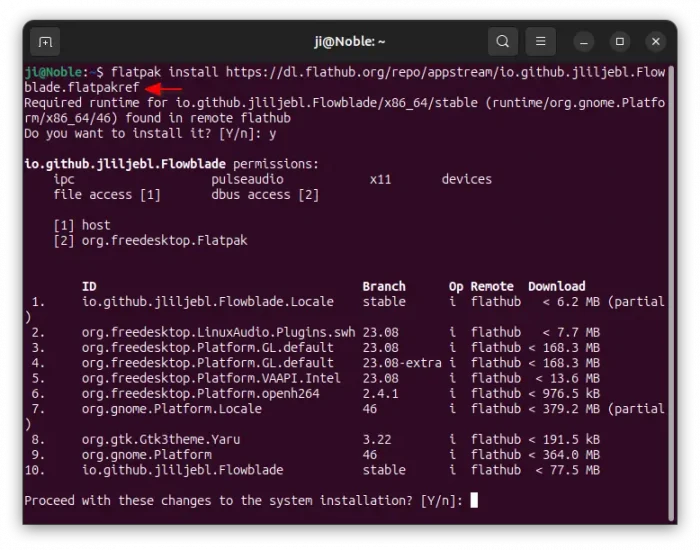Viewport: 700px width, 550px height.
Task: Click the ji@Noble: ~ window title
Action: [350, 42]
